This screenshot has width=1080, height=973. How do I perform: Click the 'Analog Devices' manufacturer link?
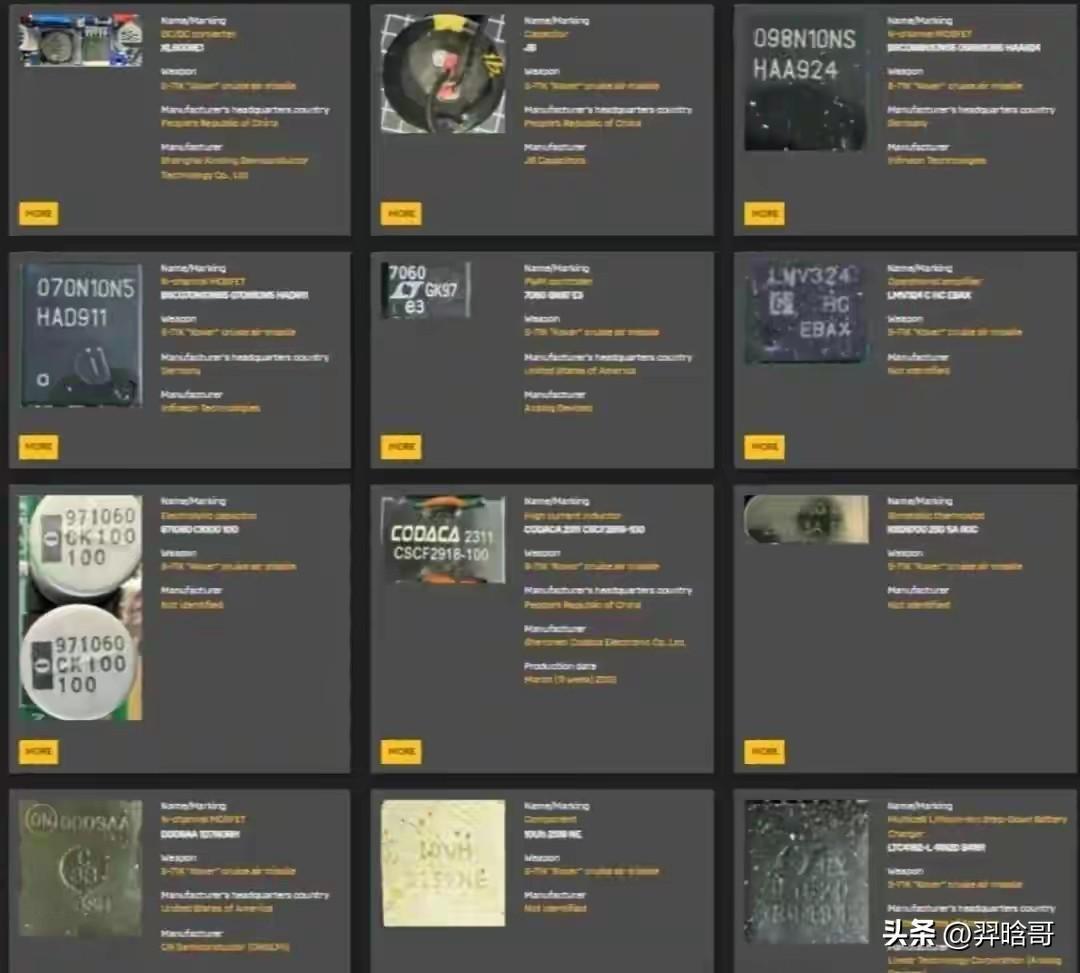click(x=558, y=408)
